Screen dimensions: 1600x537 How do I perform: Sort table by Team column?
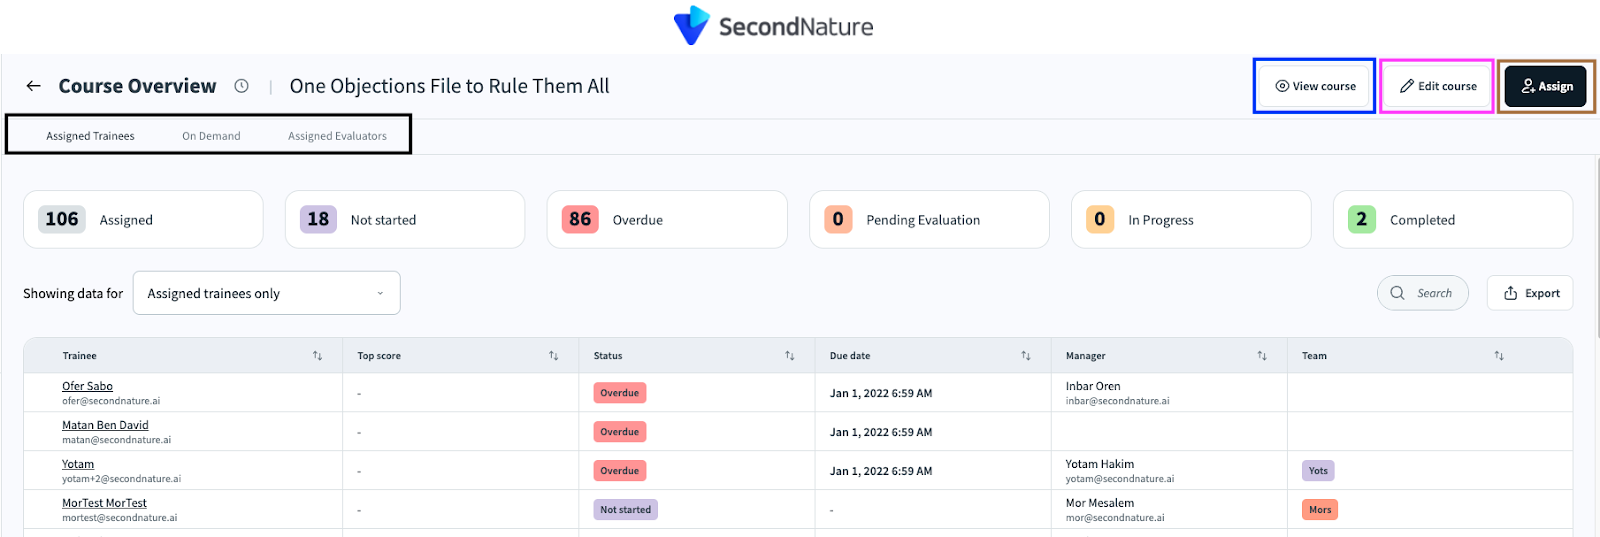1498,356
